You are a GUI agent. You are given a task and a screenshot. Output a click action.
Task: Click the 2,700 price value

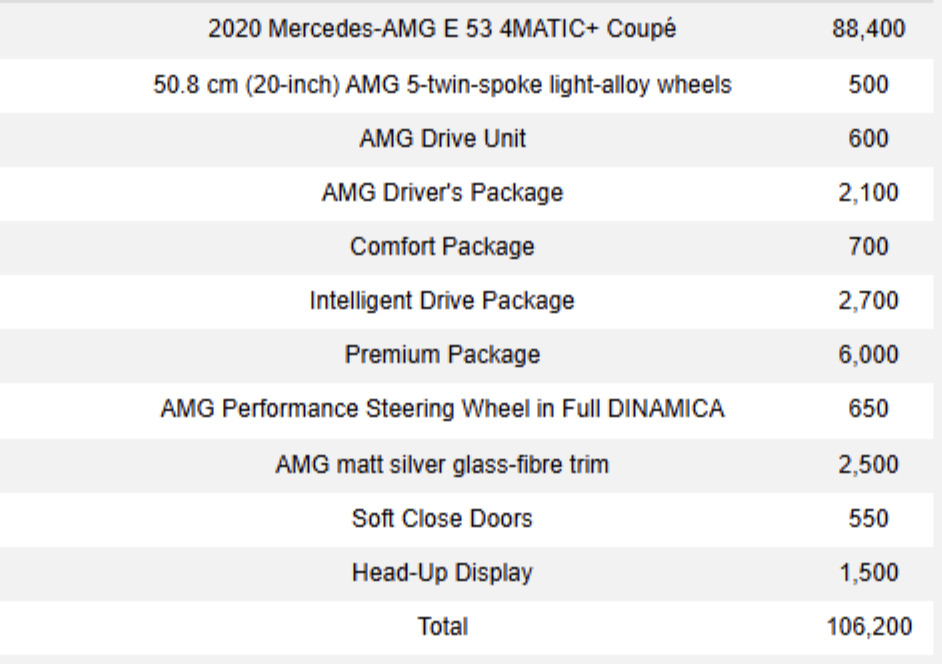tap(868, 301)
